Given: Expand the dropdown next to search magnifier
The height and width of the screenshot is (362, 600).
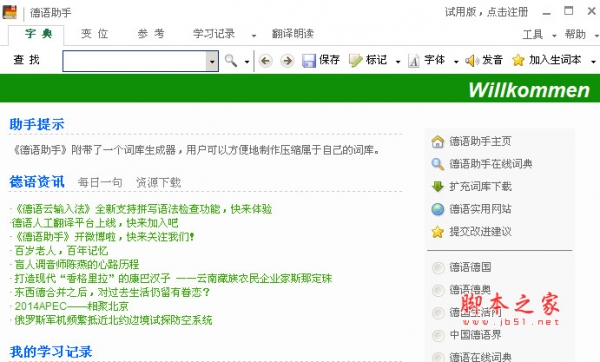Looking at the screenshot, I should tap(247, 61).
